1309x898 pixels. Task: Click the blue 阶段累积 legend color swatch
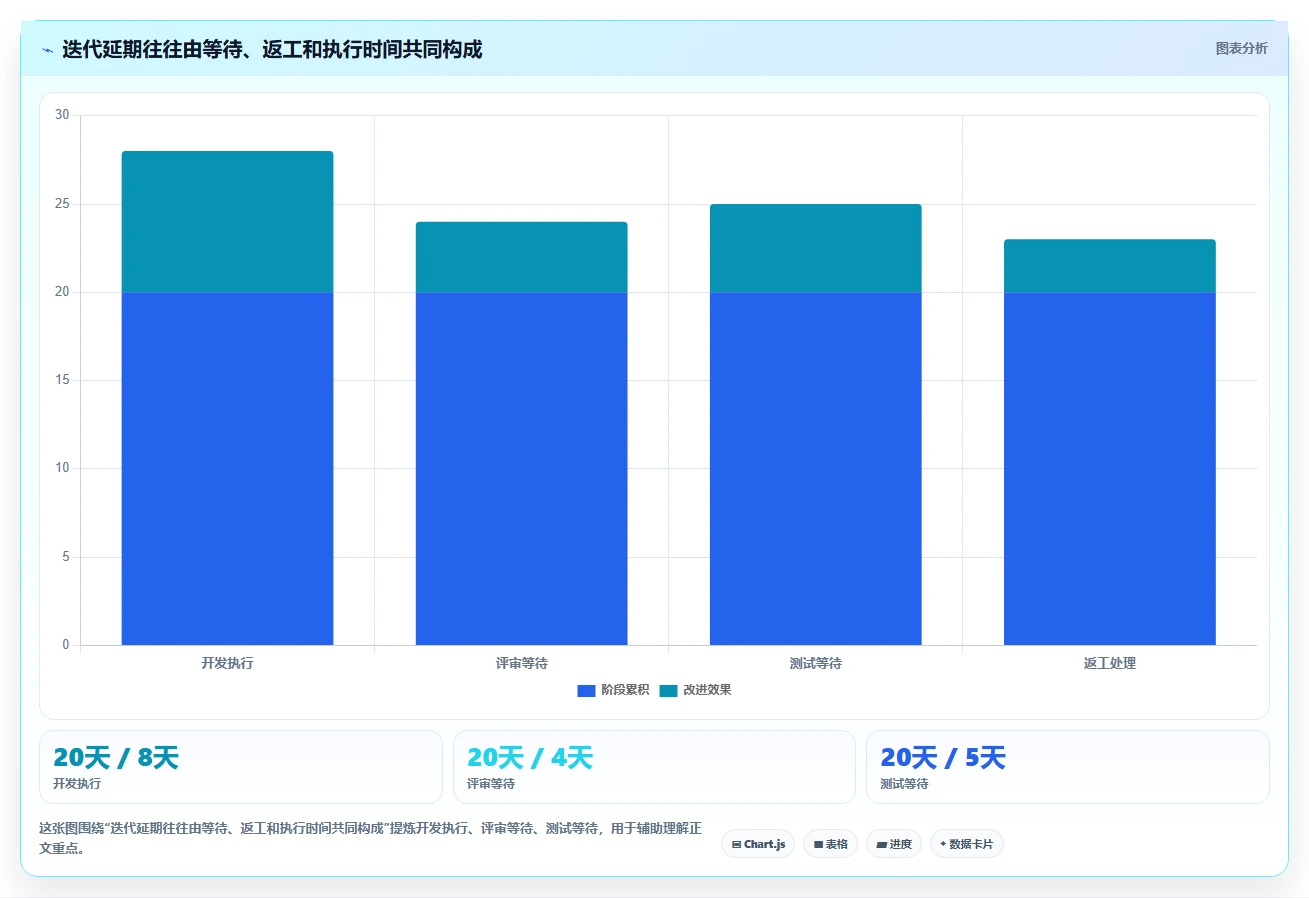click(x=586, y=690)
